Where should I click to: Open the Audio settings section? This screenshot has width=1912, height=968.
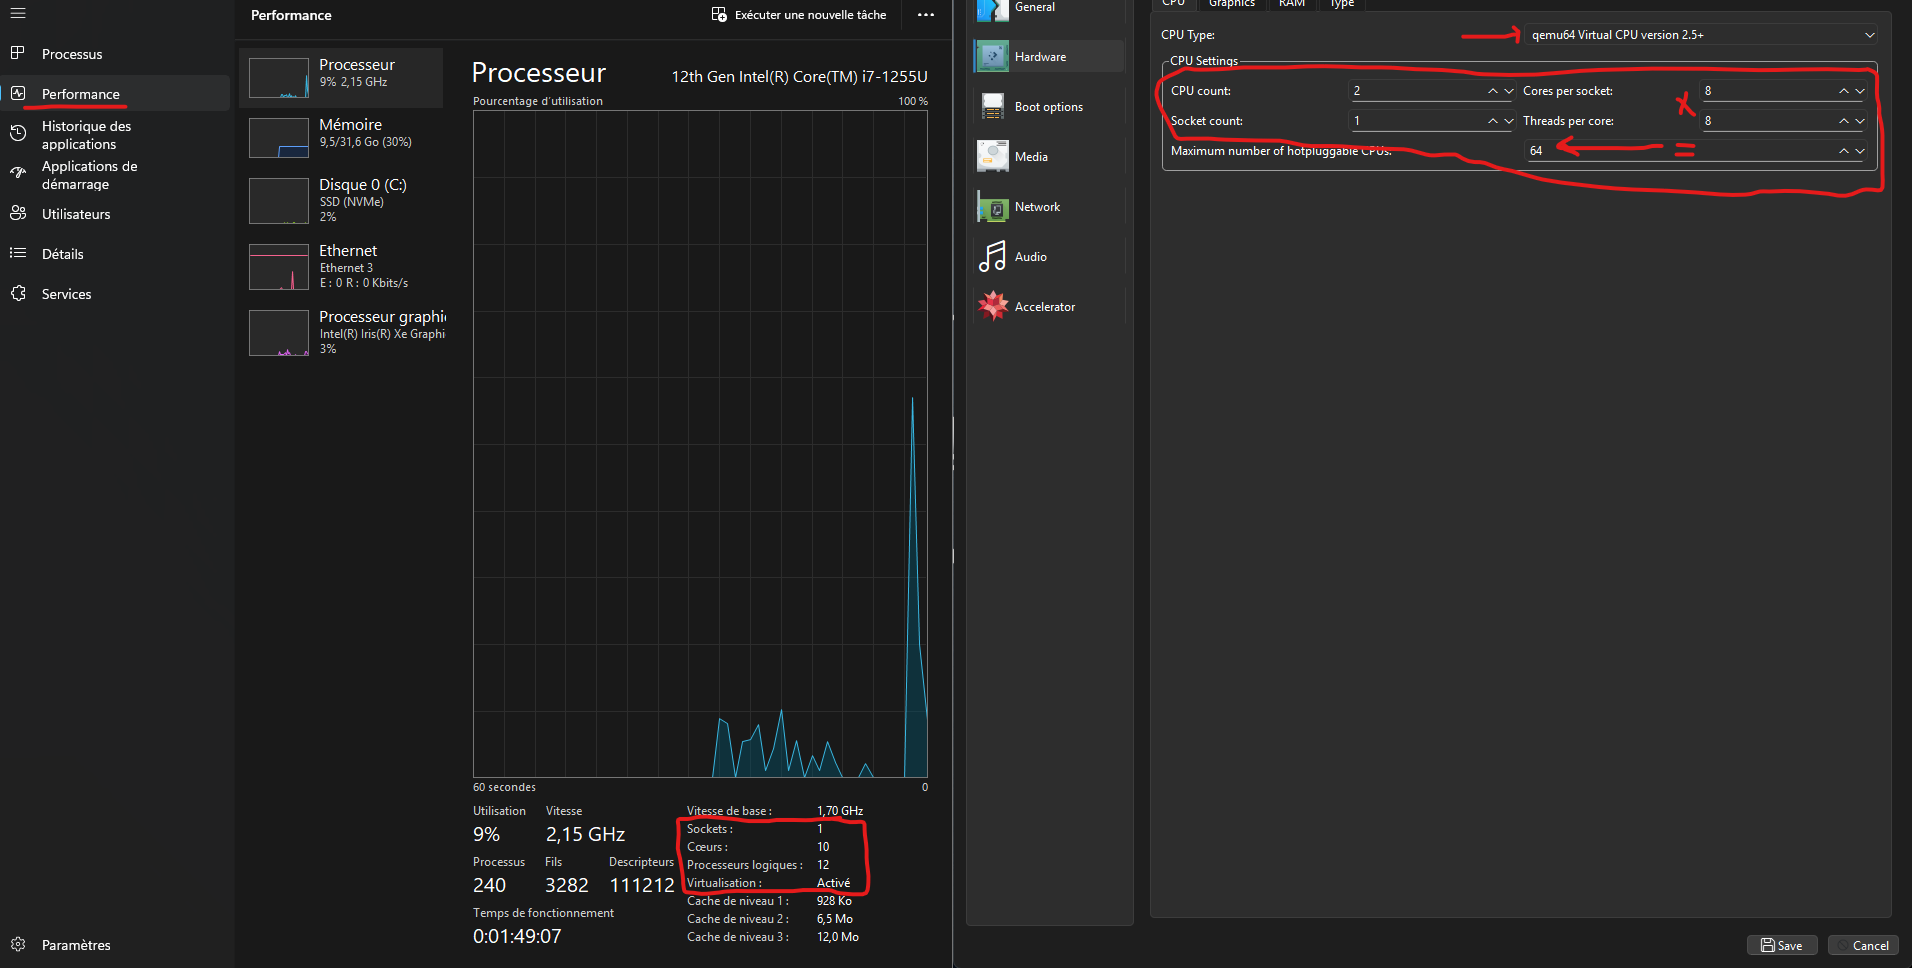[1030, 257]
